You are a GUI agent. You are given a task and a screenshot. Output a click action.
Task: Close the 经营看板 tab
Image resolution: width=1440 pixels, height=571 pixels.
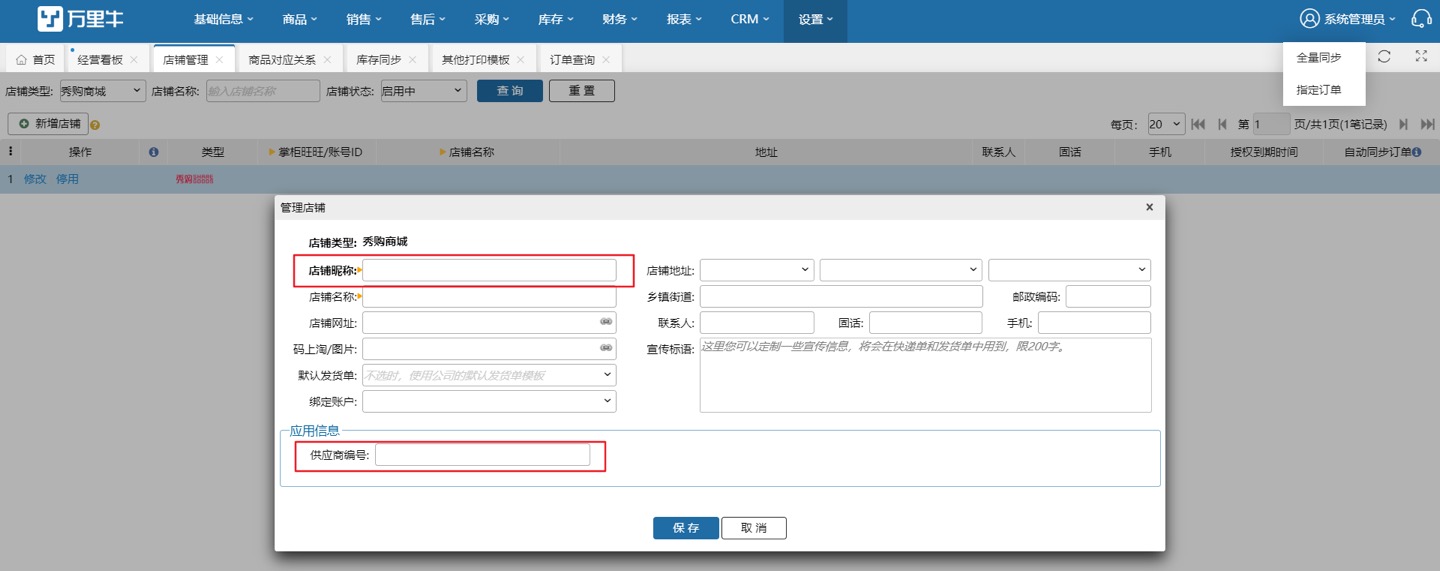pos(134,60)
